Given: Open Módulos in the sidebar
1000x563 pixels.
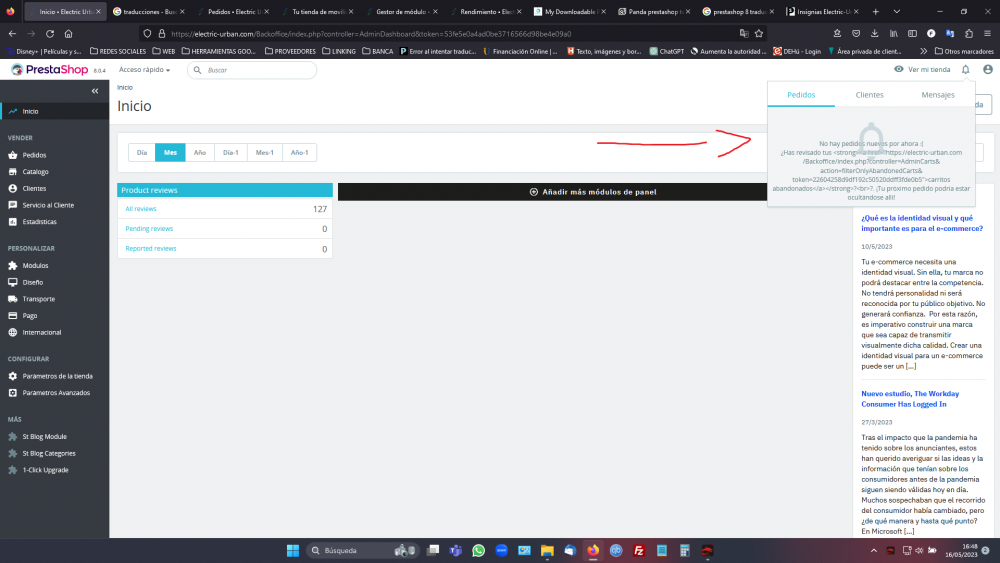Looking at the screenshot, I should (x=35, y=265).
